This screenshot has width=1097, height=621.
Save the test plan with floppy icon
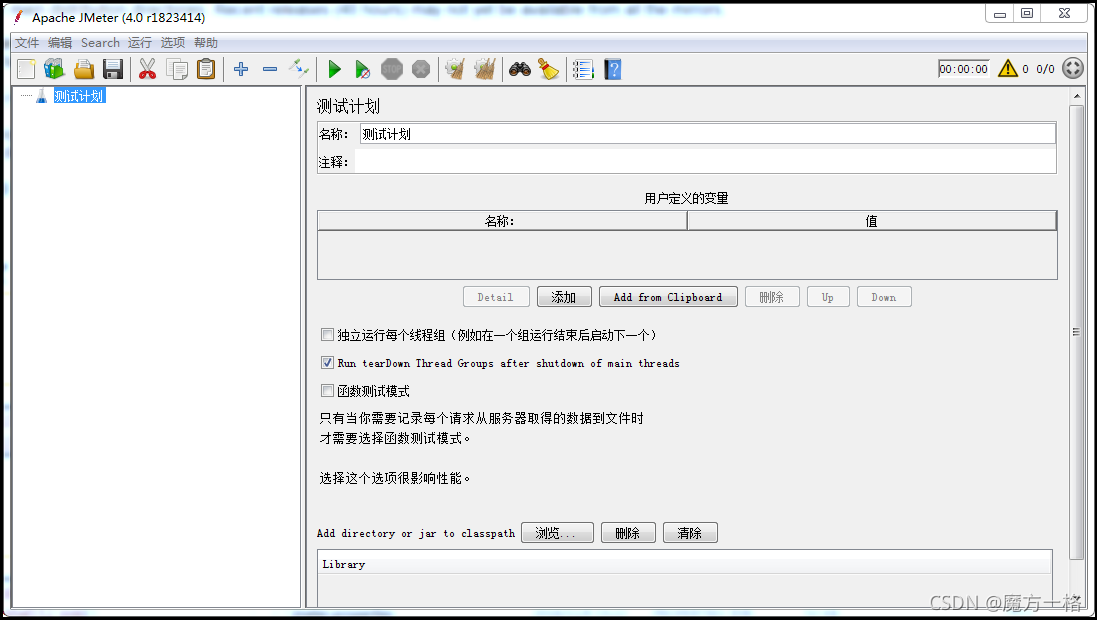point(113,69)
